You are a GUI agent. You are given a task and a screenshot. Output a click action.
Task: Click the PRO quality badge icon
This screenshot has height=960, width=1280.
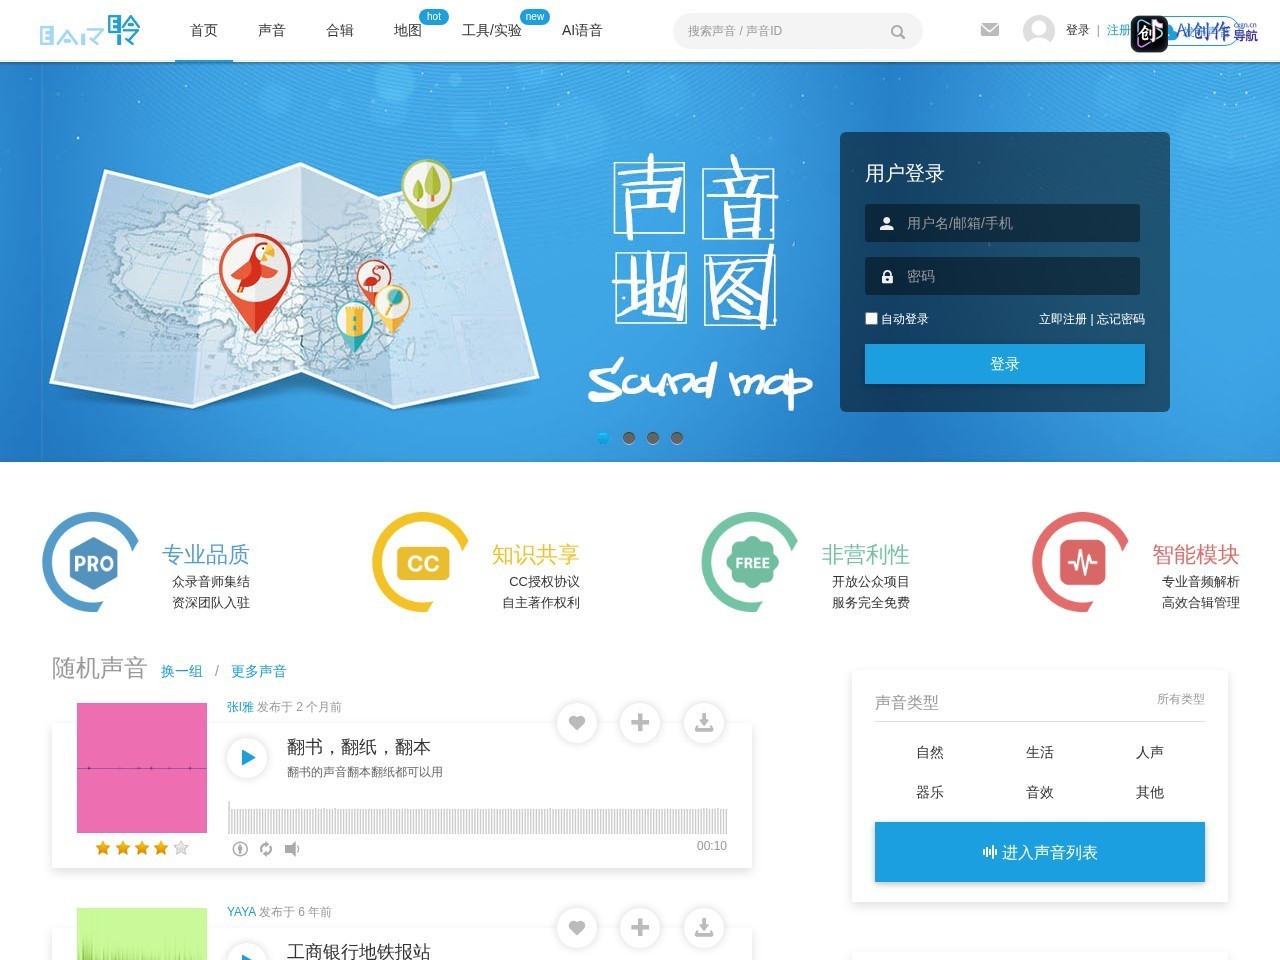93,563
